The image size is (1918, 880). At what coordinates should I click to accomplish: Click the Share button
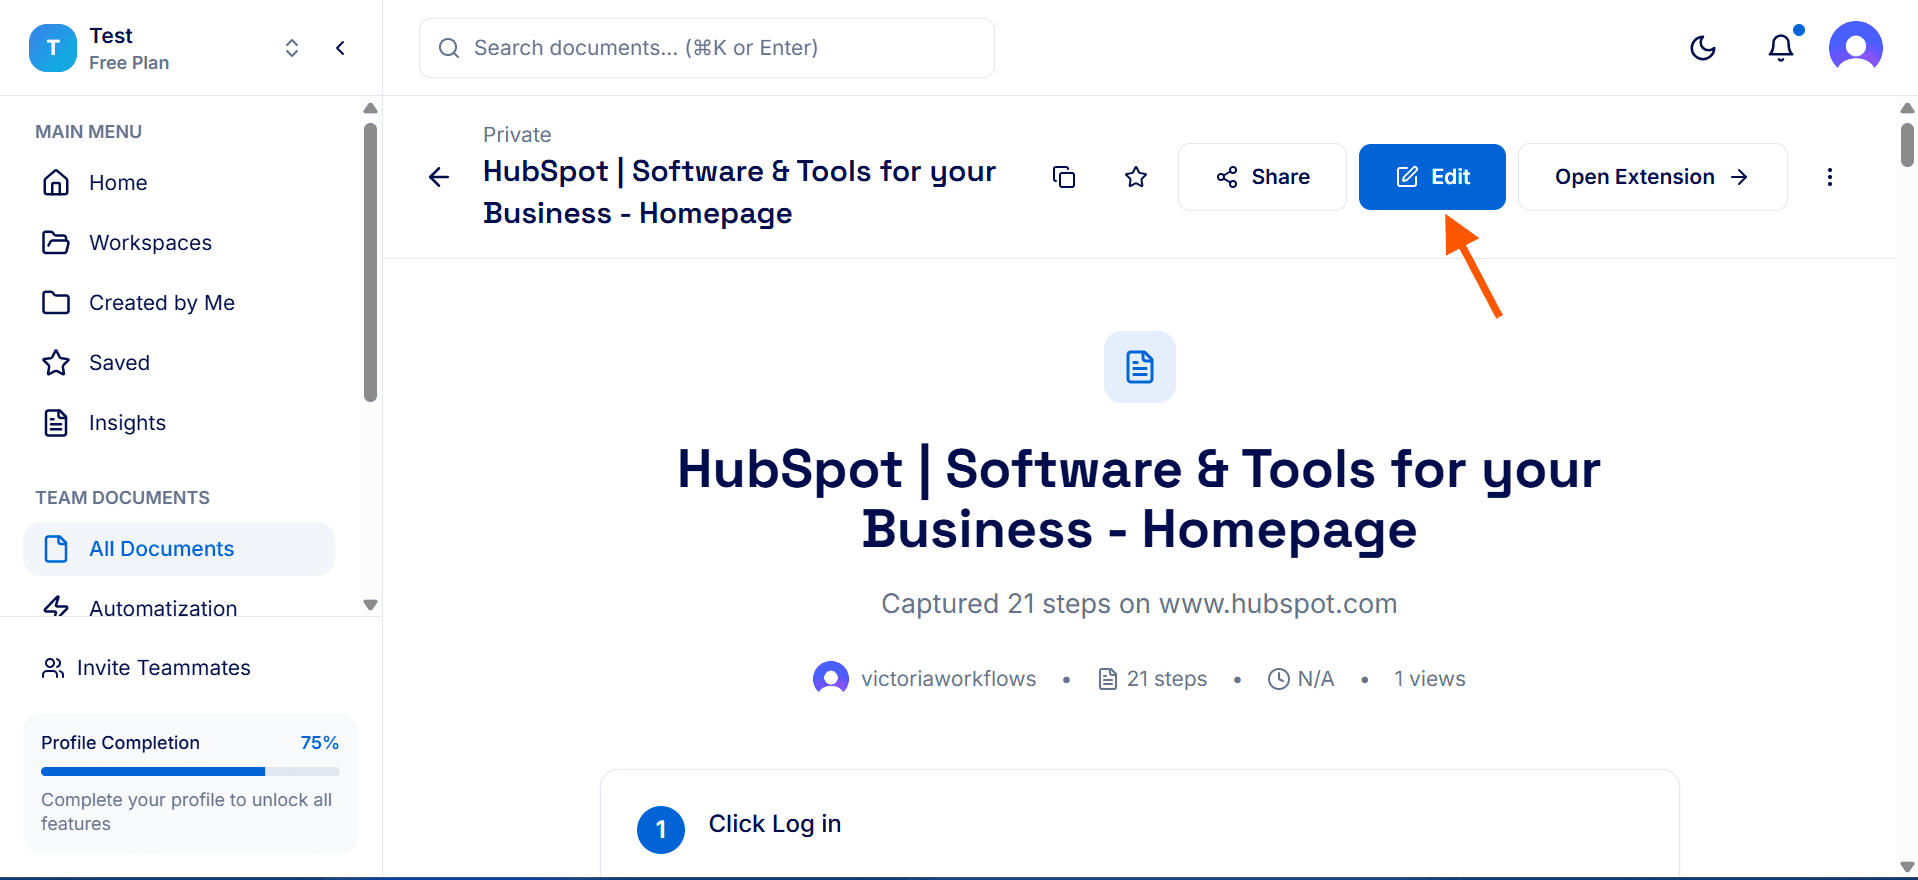(x=1262, y=177)
